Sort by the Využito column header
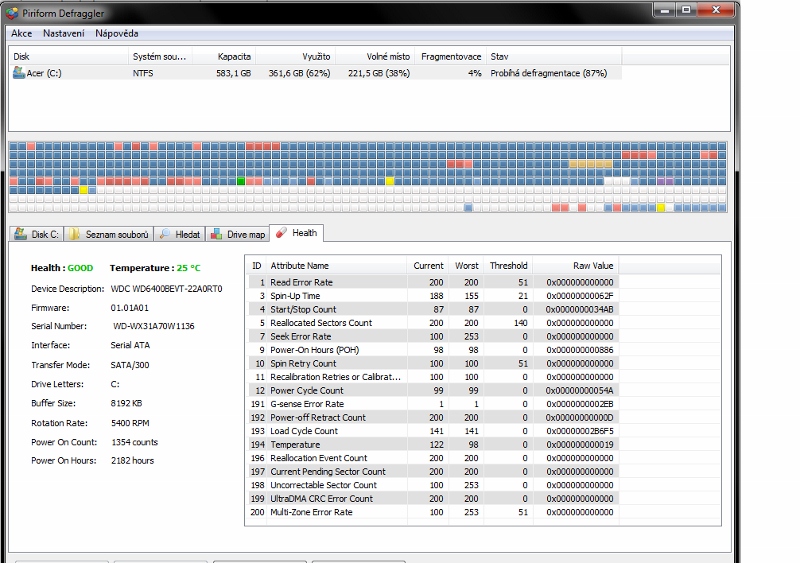This screenshot has height=563, width=800. tap(295, 57)
